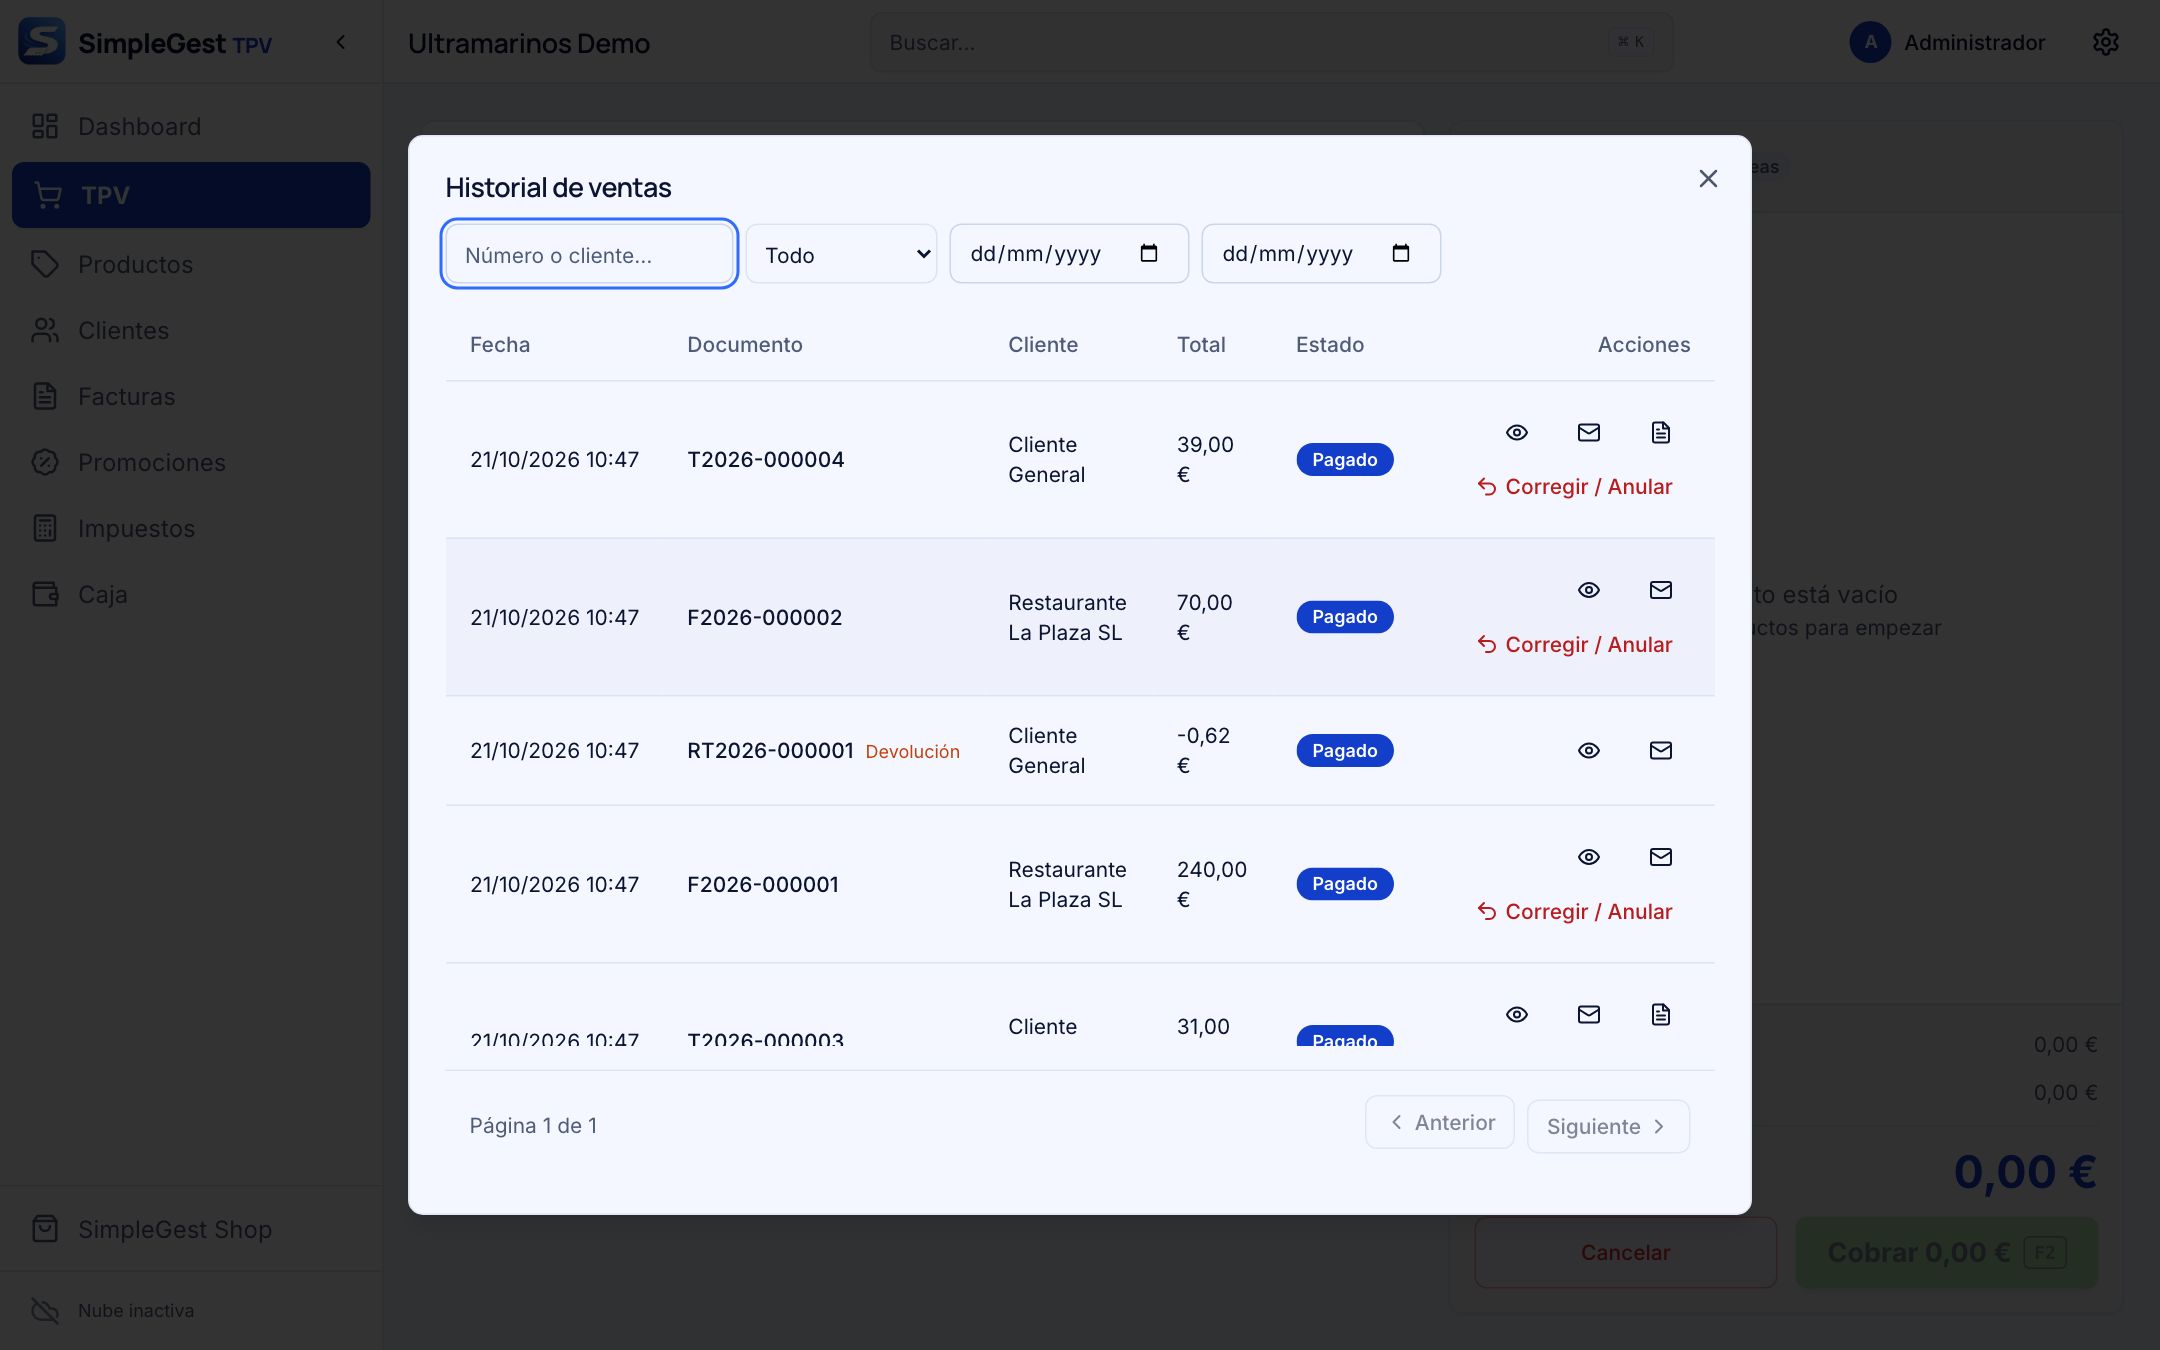Screen dimensions: 2160x1350
Task: Open Dashboard in the sidebar
Action: tap(191, 126)
